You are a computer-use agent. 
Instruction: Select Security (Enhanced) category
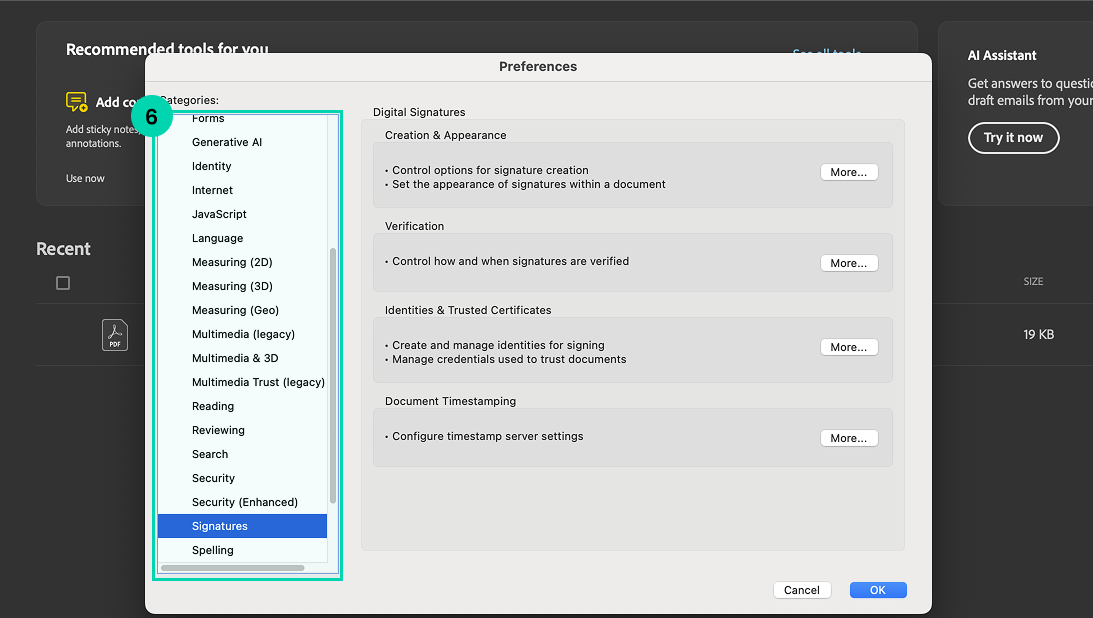[x=244, y=502]
